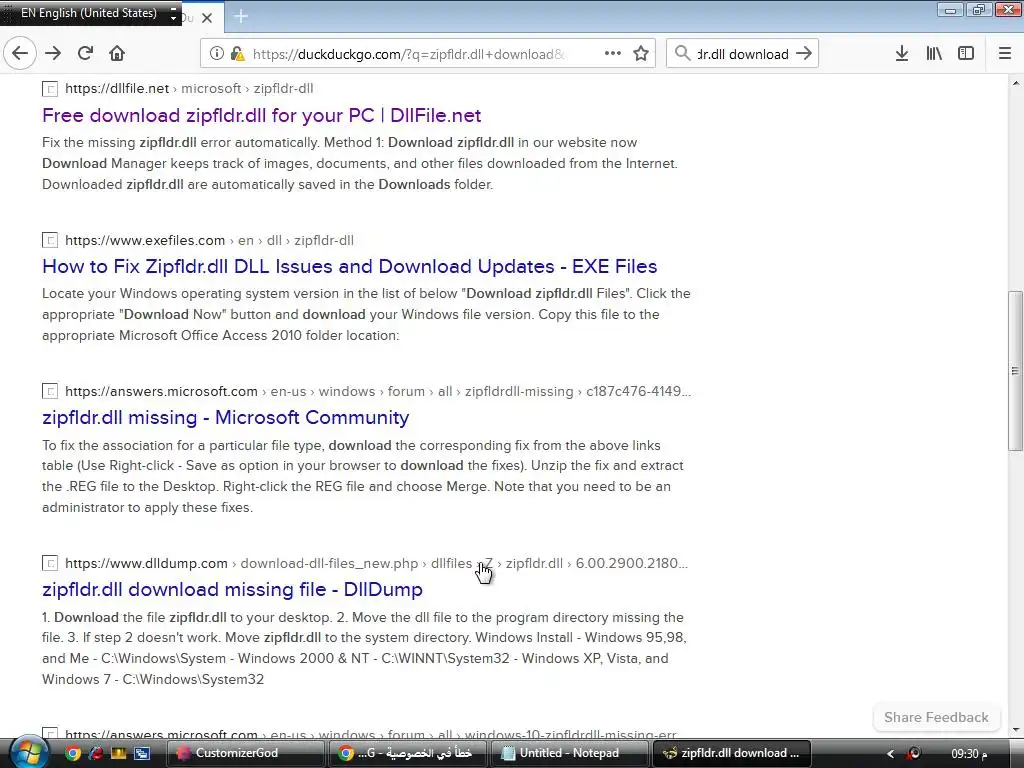This screenshot has width=1024, height=768.
Task: Open the Library icon
Action: tap(934, 54)
